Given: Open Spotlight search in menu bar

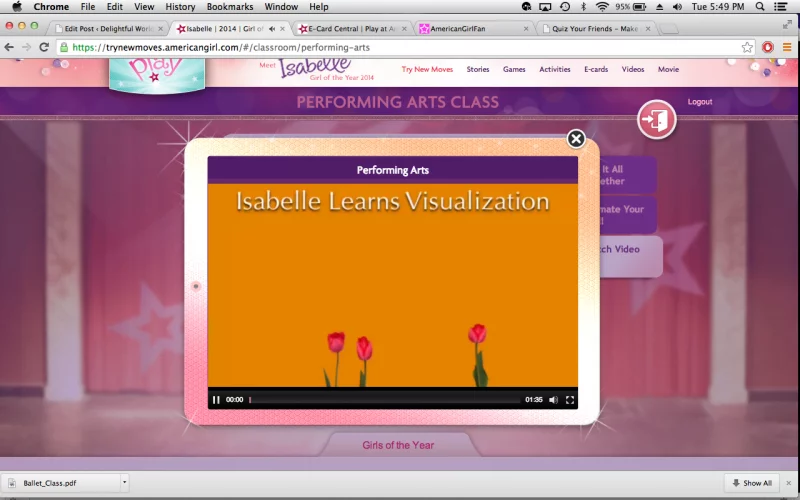Looking at the screenshot, I should (x=760, y=7).
